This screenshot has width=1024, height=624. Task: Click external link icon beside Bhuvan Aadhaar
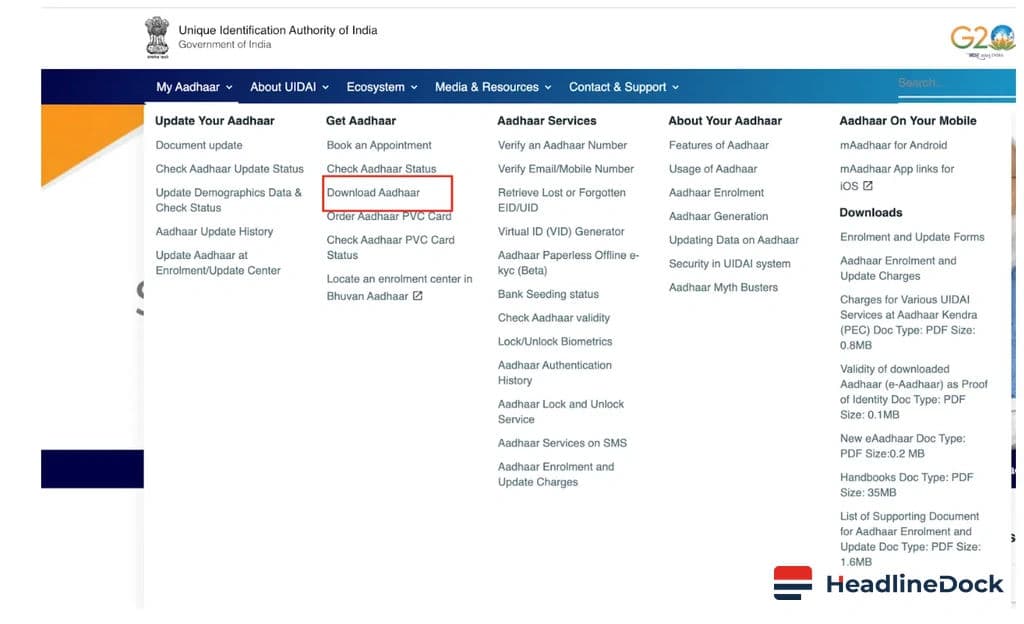(x=418, y=296)
